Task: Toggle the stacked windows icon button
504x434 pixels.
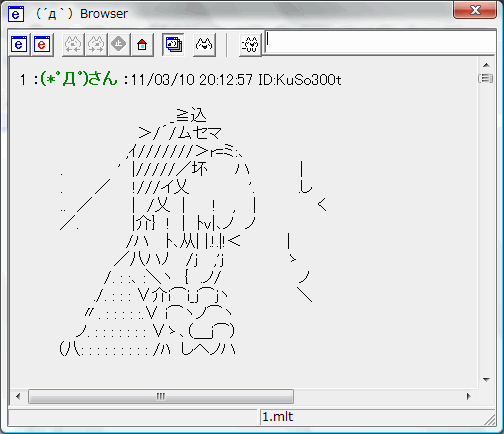Action: (173, 44)
